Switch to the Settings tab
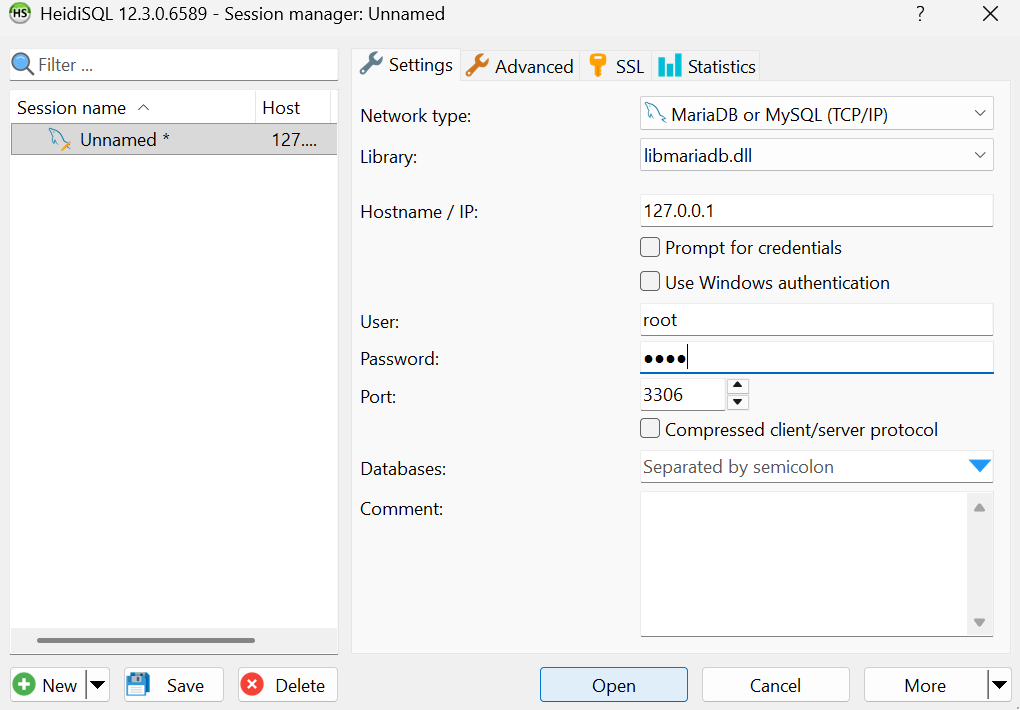This screenshot has width=1020, height=710. point(406,64)
